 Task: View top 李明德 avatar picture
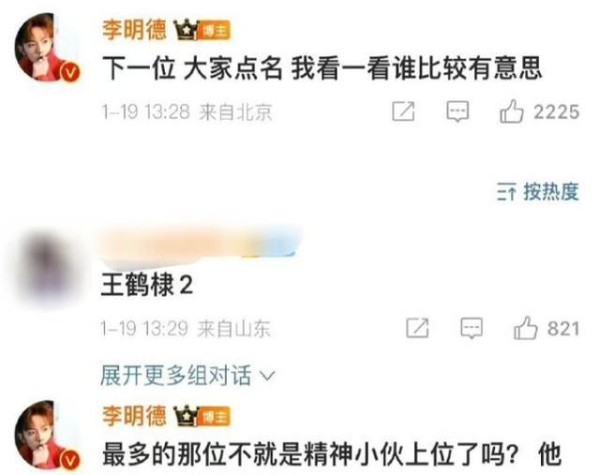pos(47,47)
